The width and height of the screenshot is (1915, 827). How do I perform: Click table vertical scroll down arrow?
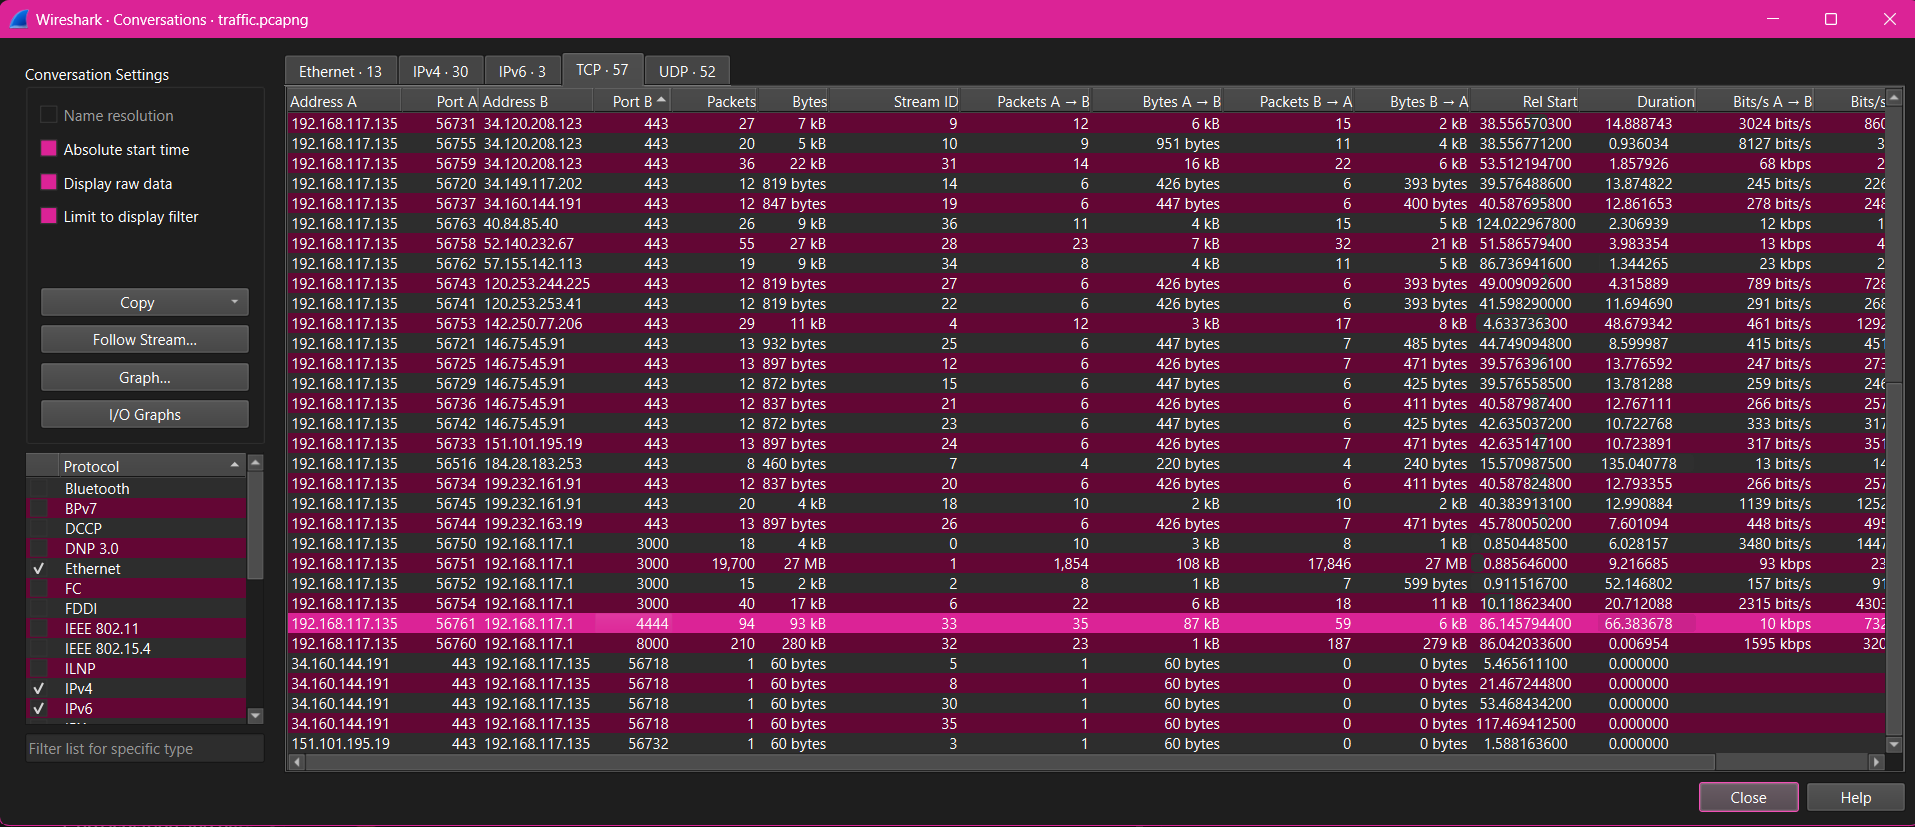point(1893,745)
